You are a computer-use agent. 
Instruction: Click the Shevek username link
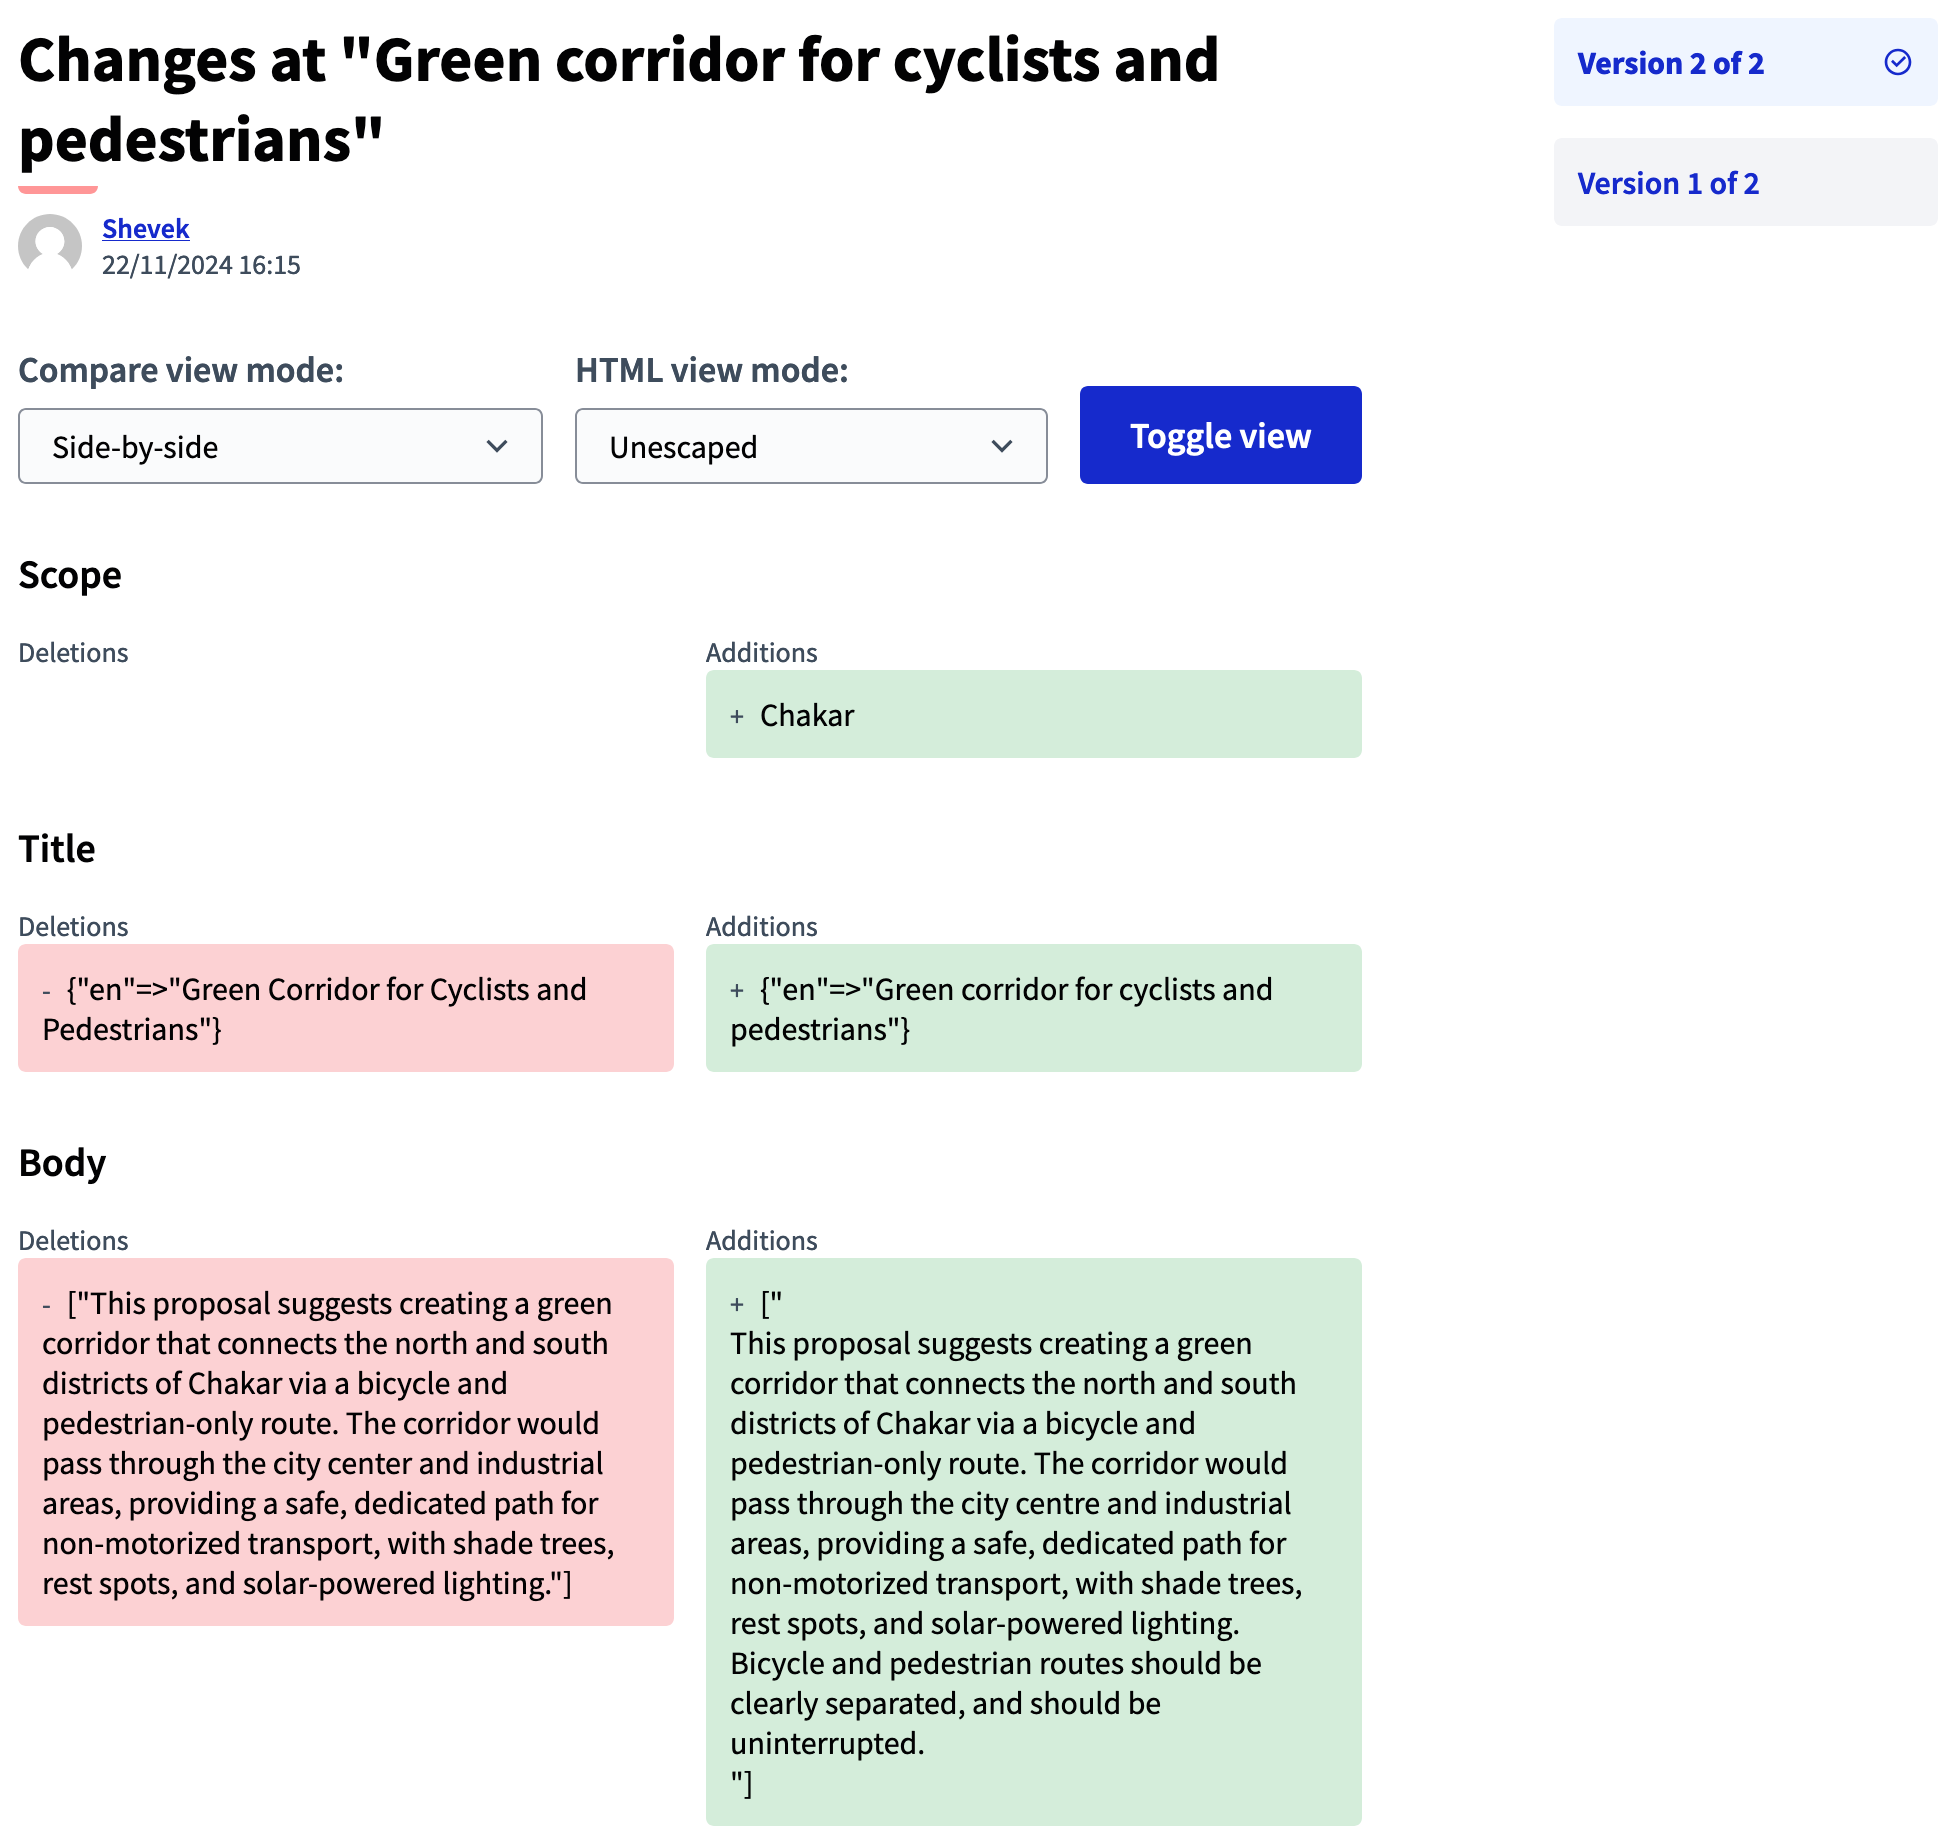point(144,227)
